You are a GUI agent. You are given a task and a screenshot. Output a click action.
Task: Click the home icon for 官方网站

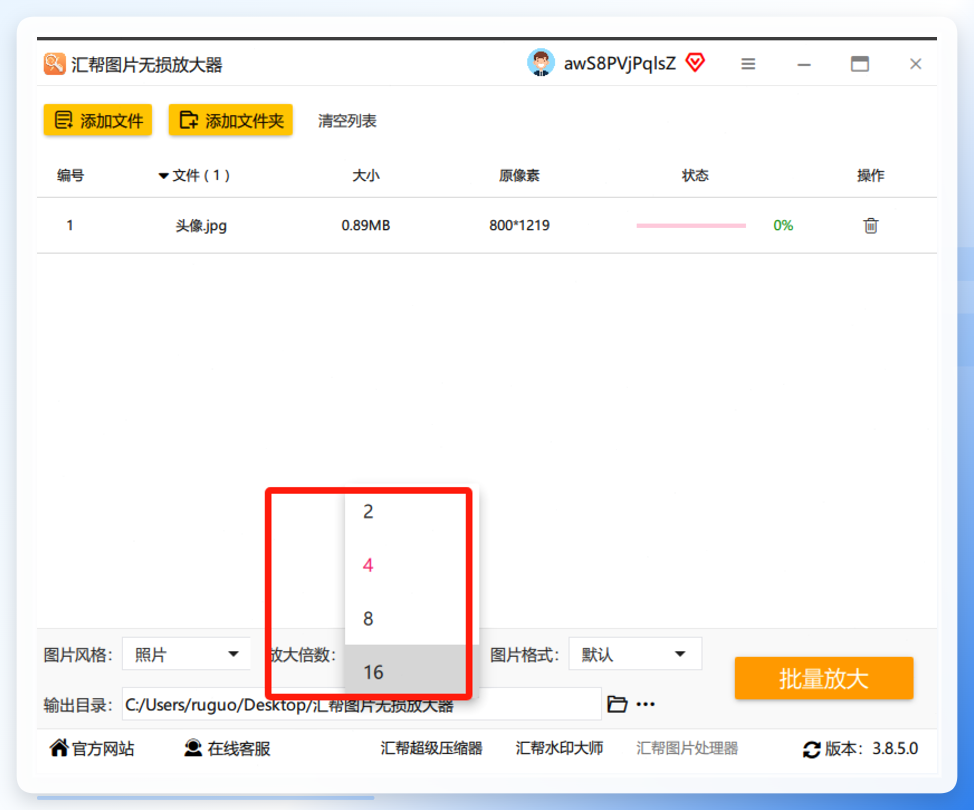pyautogui.click(x=59, y=747)
